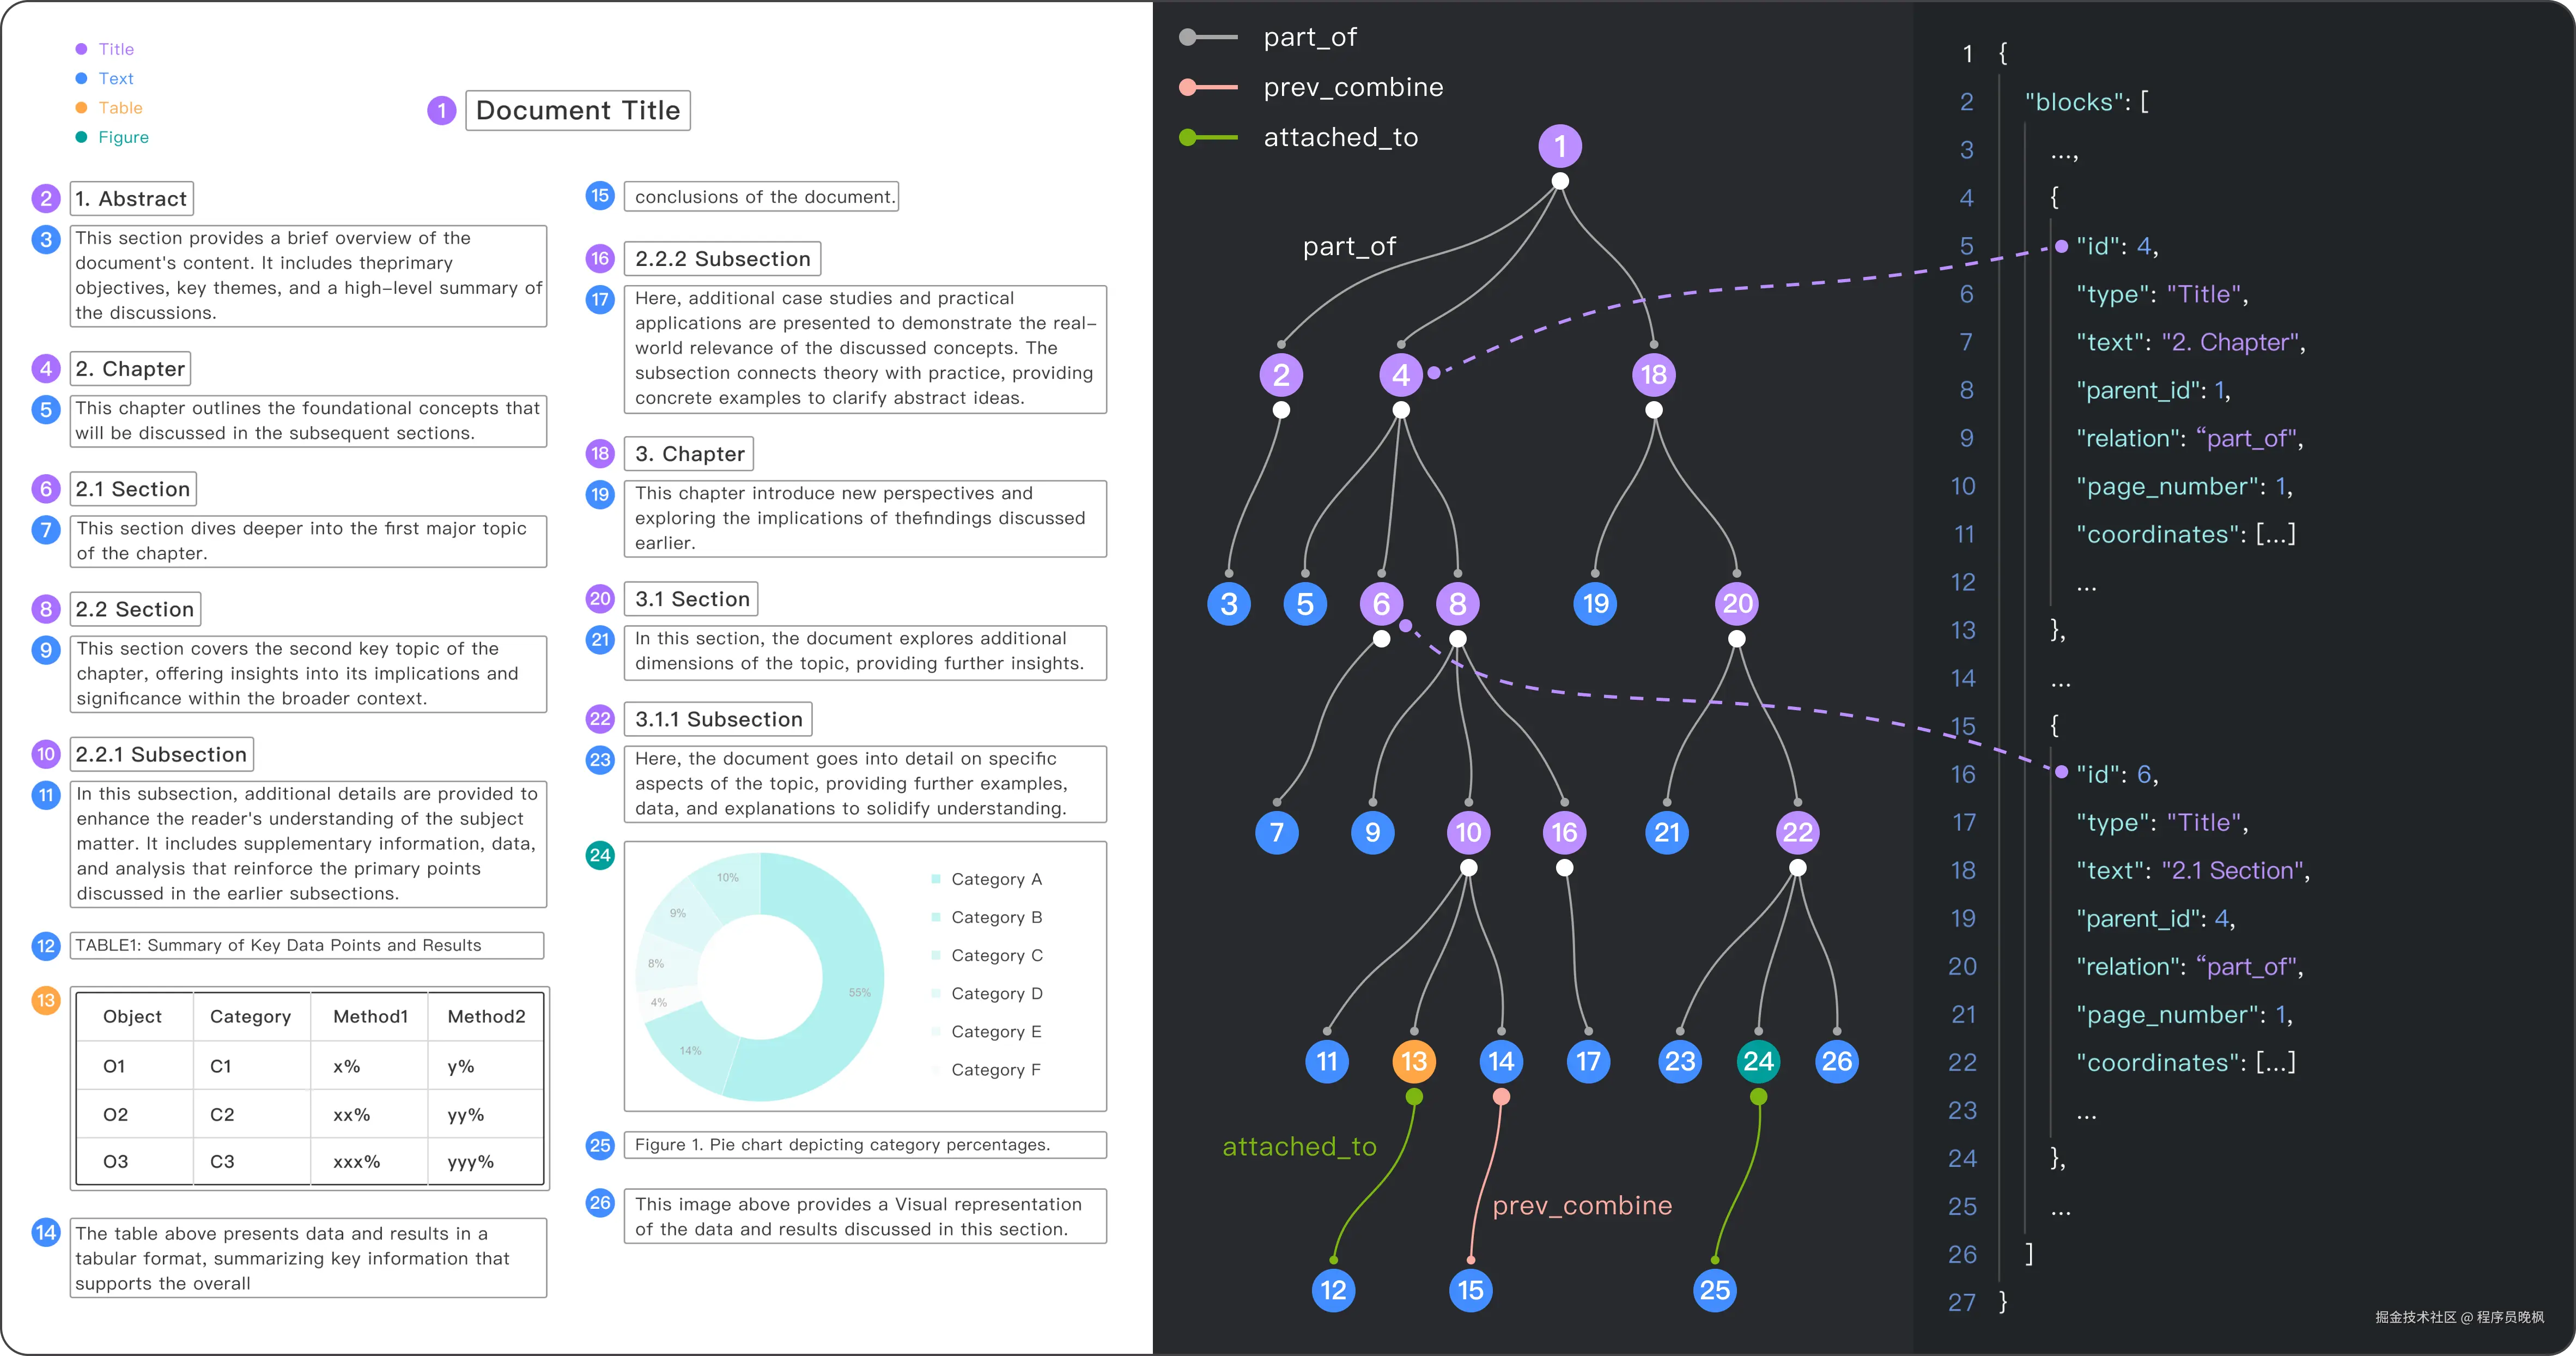This screenshot has width=2576, height=1356.
Task: Select purple tree node 18
Action: pyautogui.click(x=1653, y=375)
